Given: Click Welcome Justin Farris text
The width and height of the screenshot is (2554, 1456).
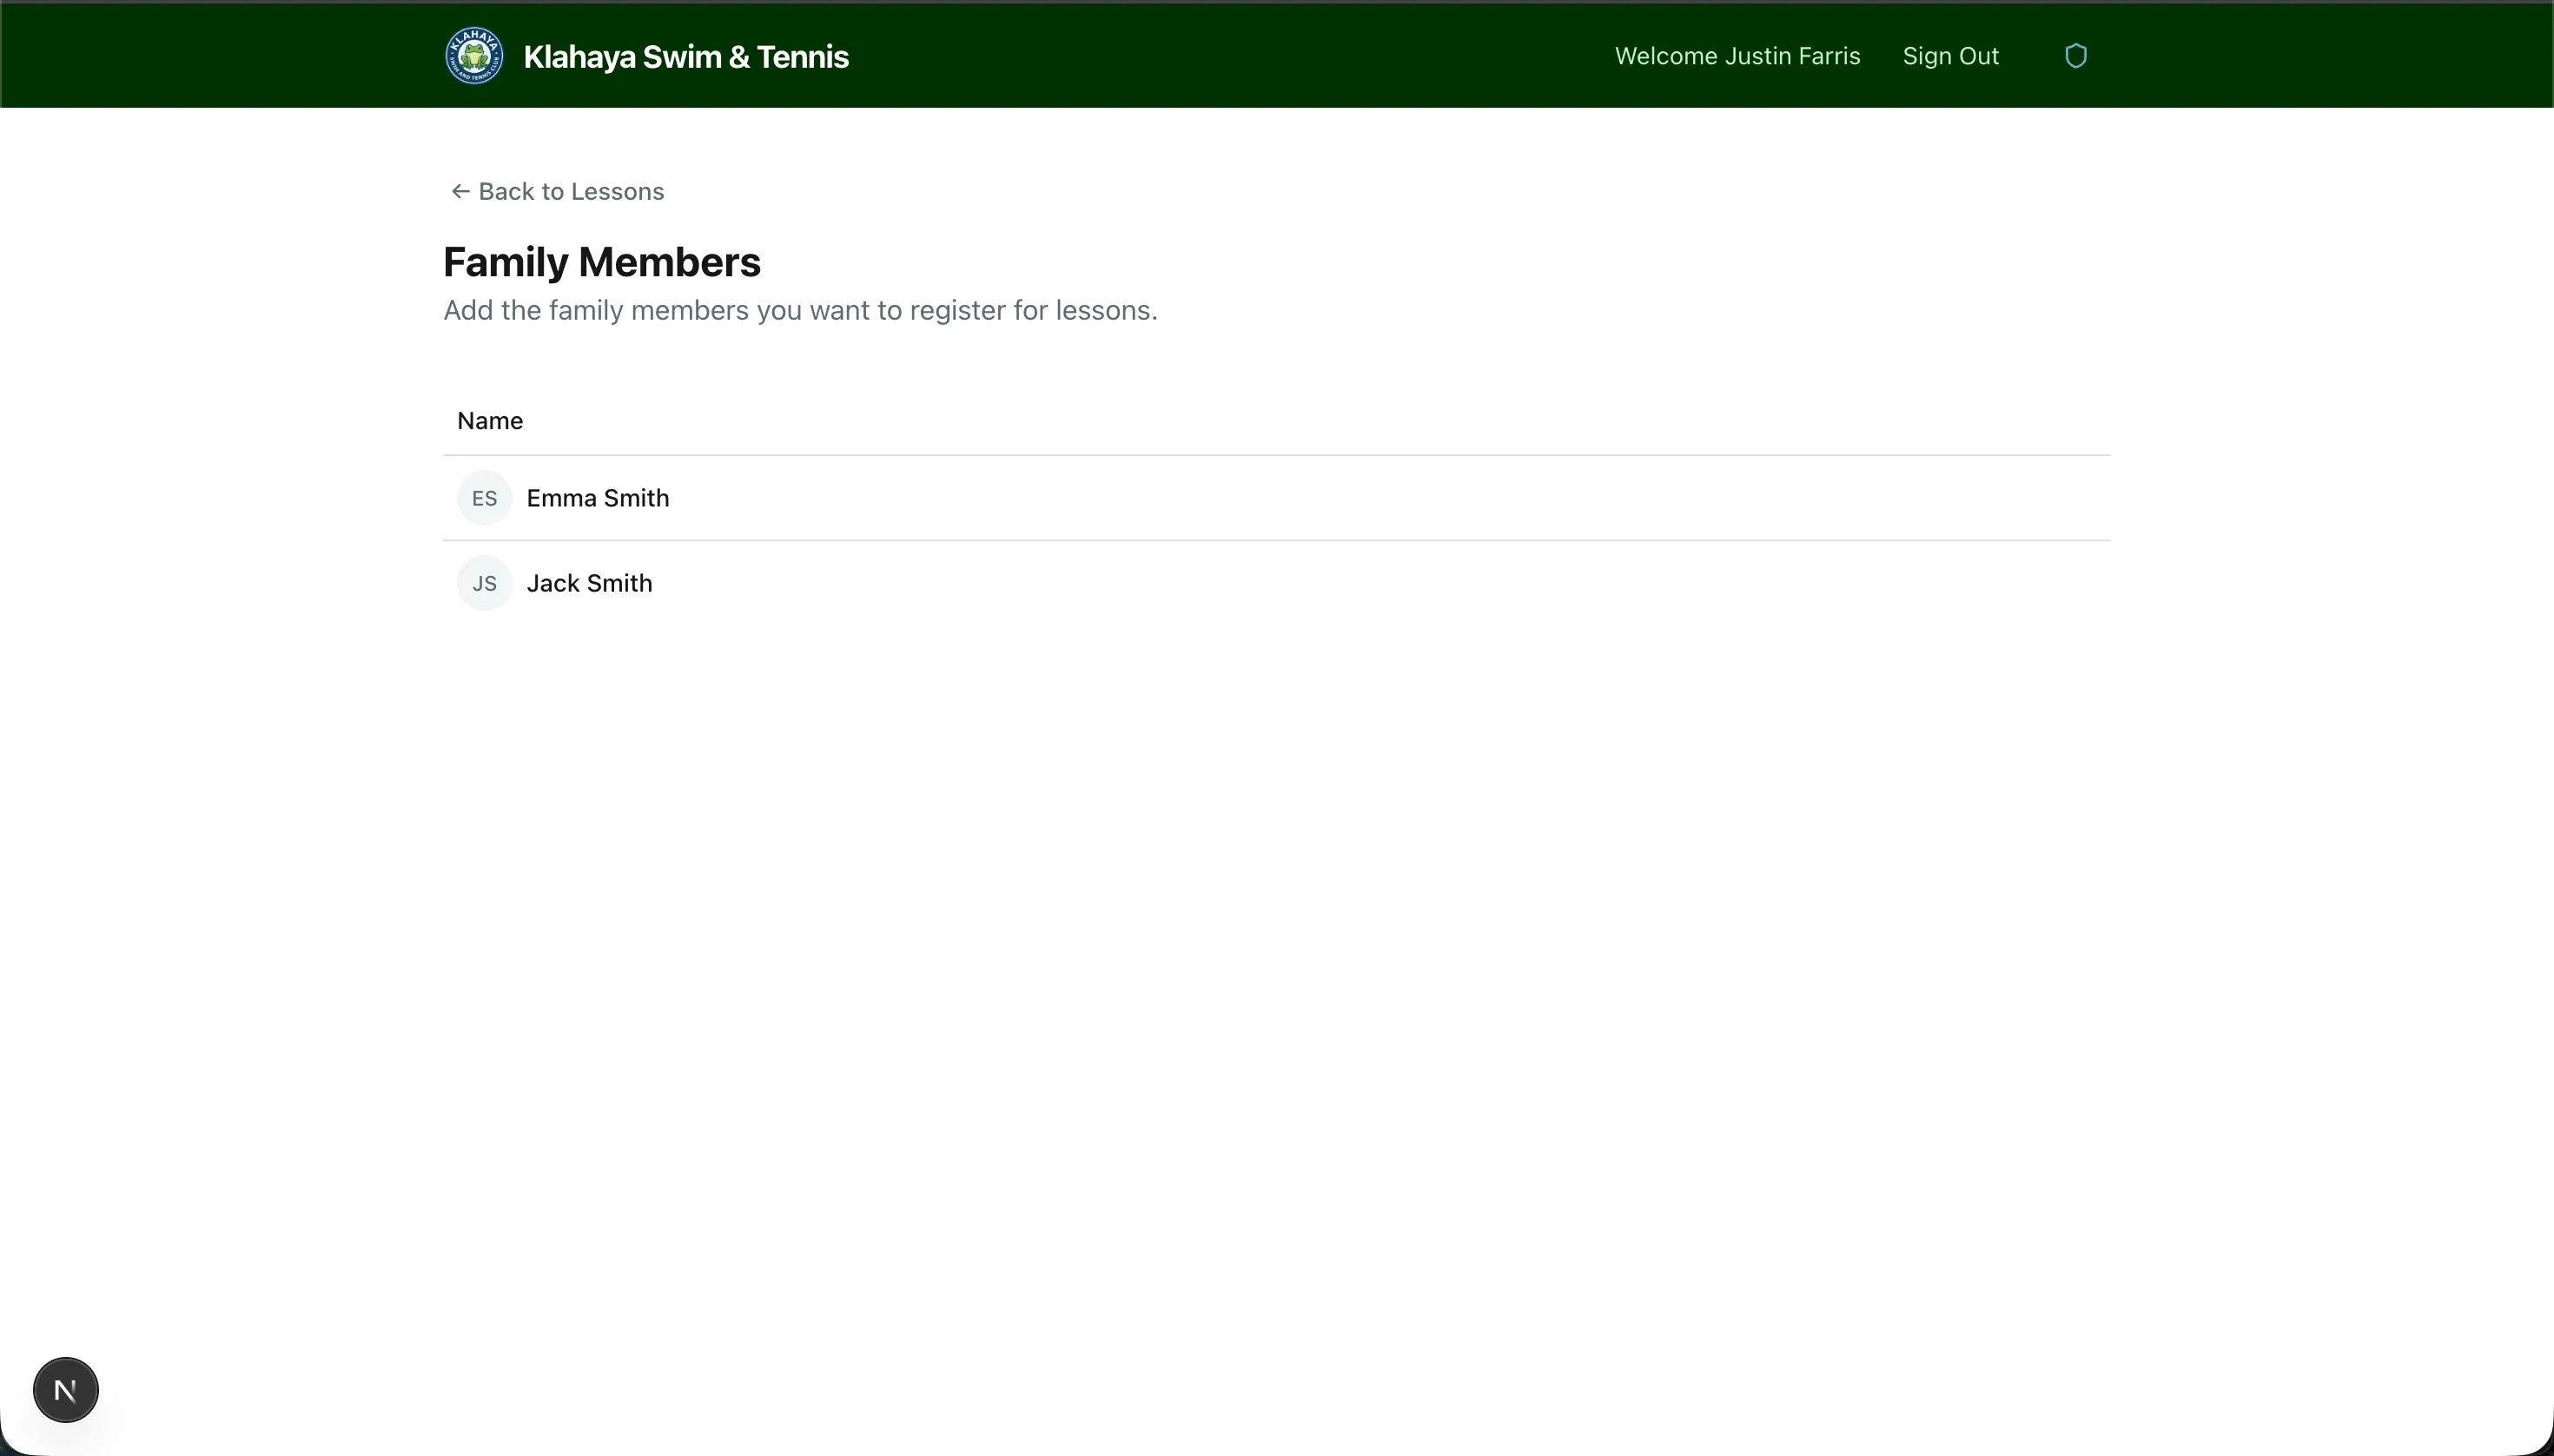Looking at the screenshot, I should (x=1737, y=56).
